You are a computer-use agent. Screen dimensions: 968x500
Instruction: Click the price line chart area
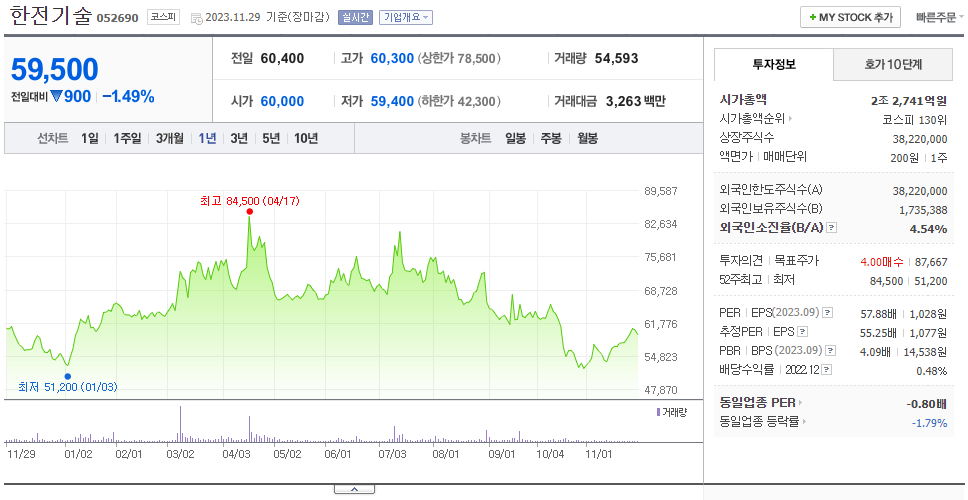[322, 293]
